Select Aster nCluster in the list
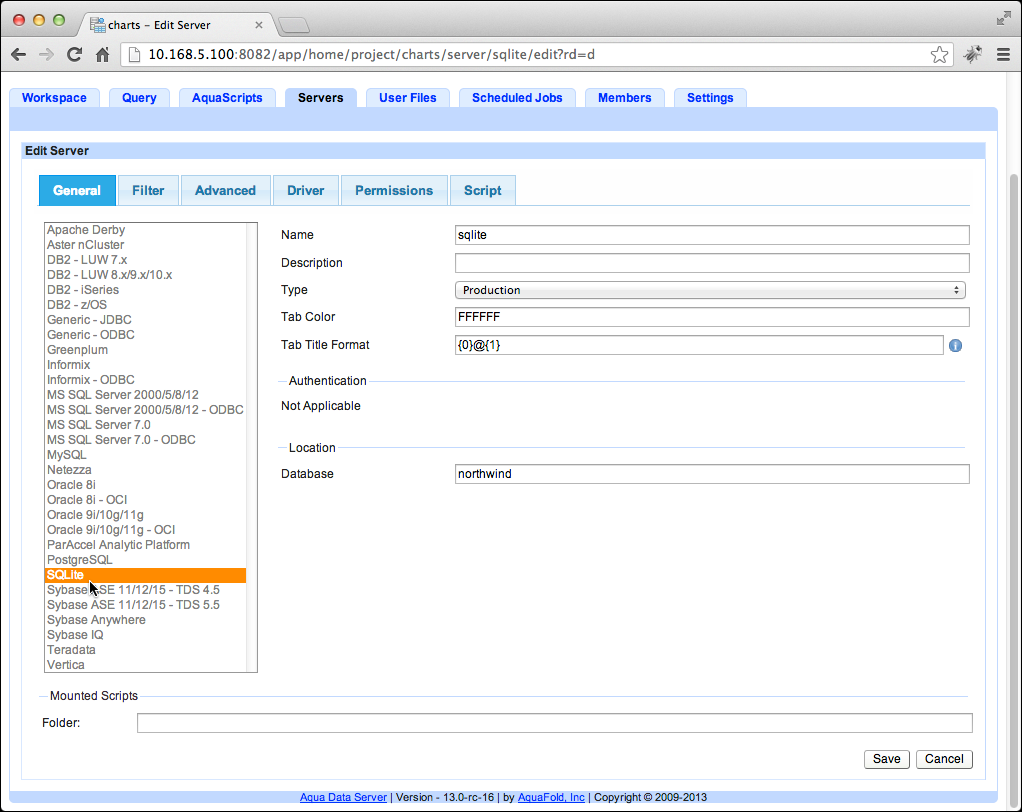This screenshot has height=812, width=1022. click(x=145, y=245)
